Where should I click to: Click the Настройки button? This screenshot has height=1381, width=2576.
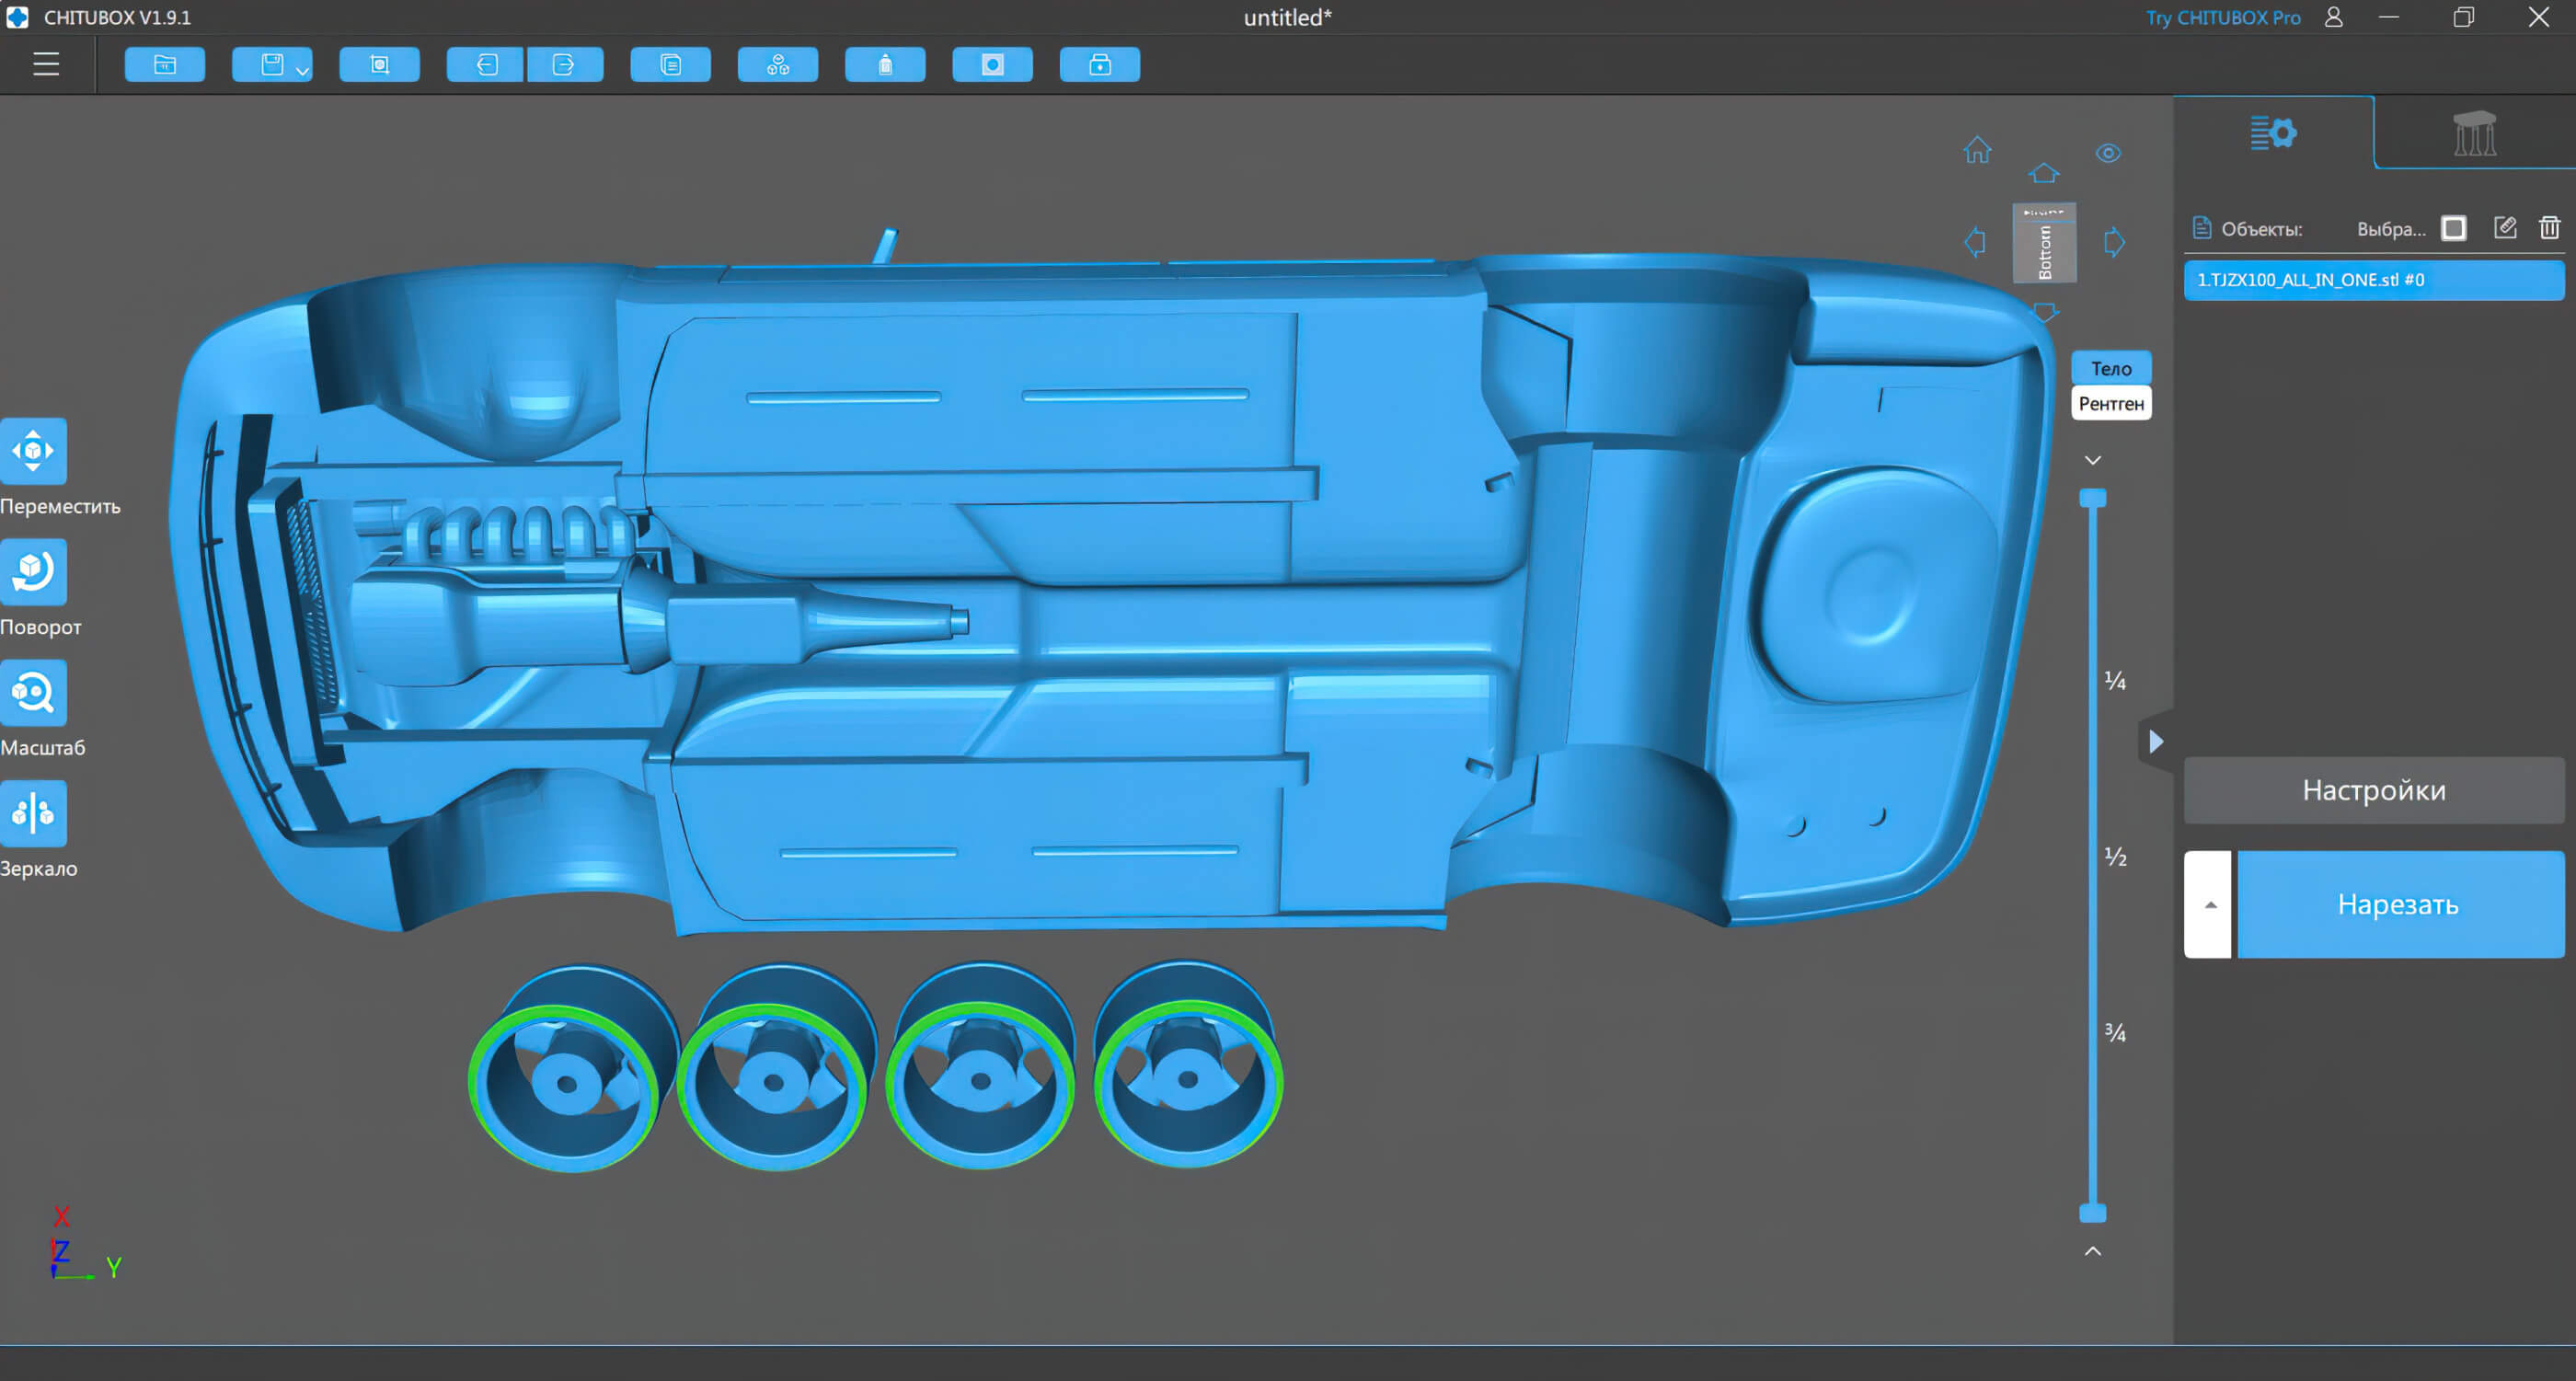[x=2373, y=790]
